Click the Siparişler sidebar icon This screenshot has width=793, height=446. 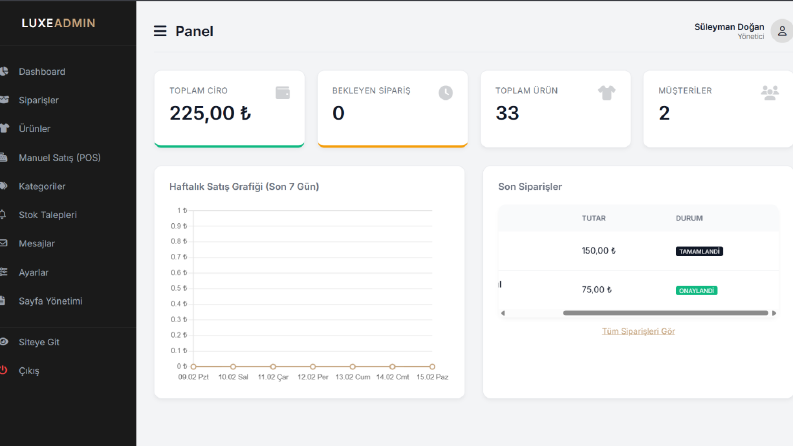click(x=4, y=100)
